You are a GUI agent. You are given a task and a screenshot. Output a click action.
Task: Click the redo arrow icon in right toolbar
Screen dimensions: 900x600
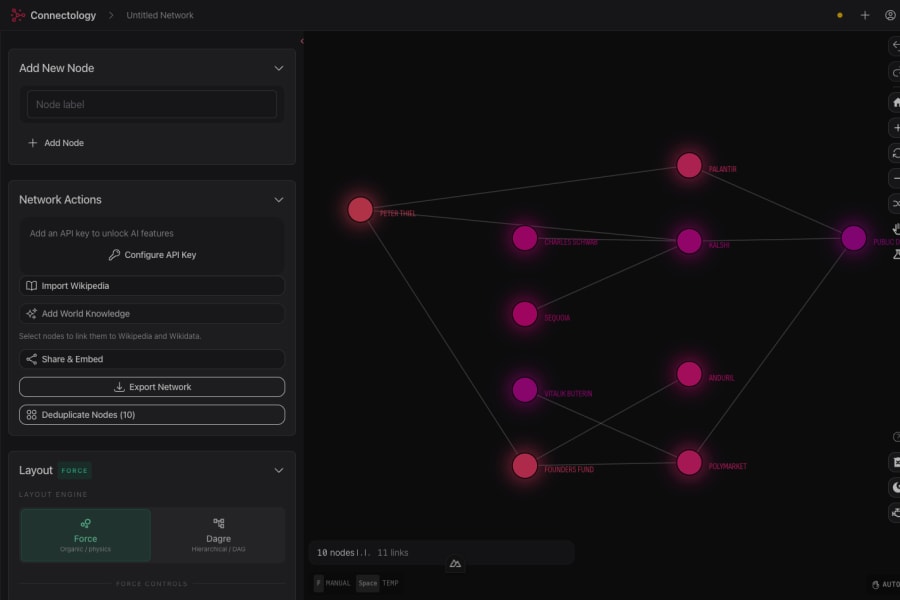pos(895,73)
